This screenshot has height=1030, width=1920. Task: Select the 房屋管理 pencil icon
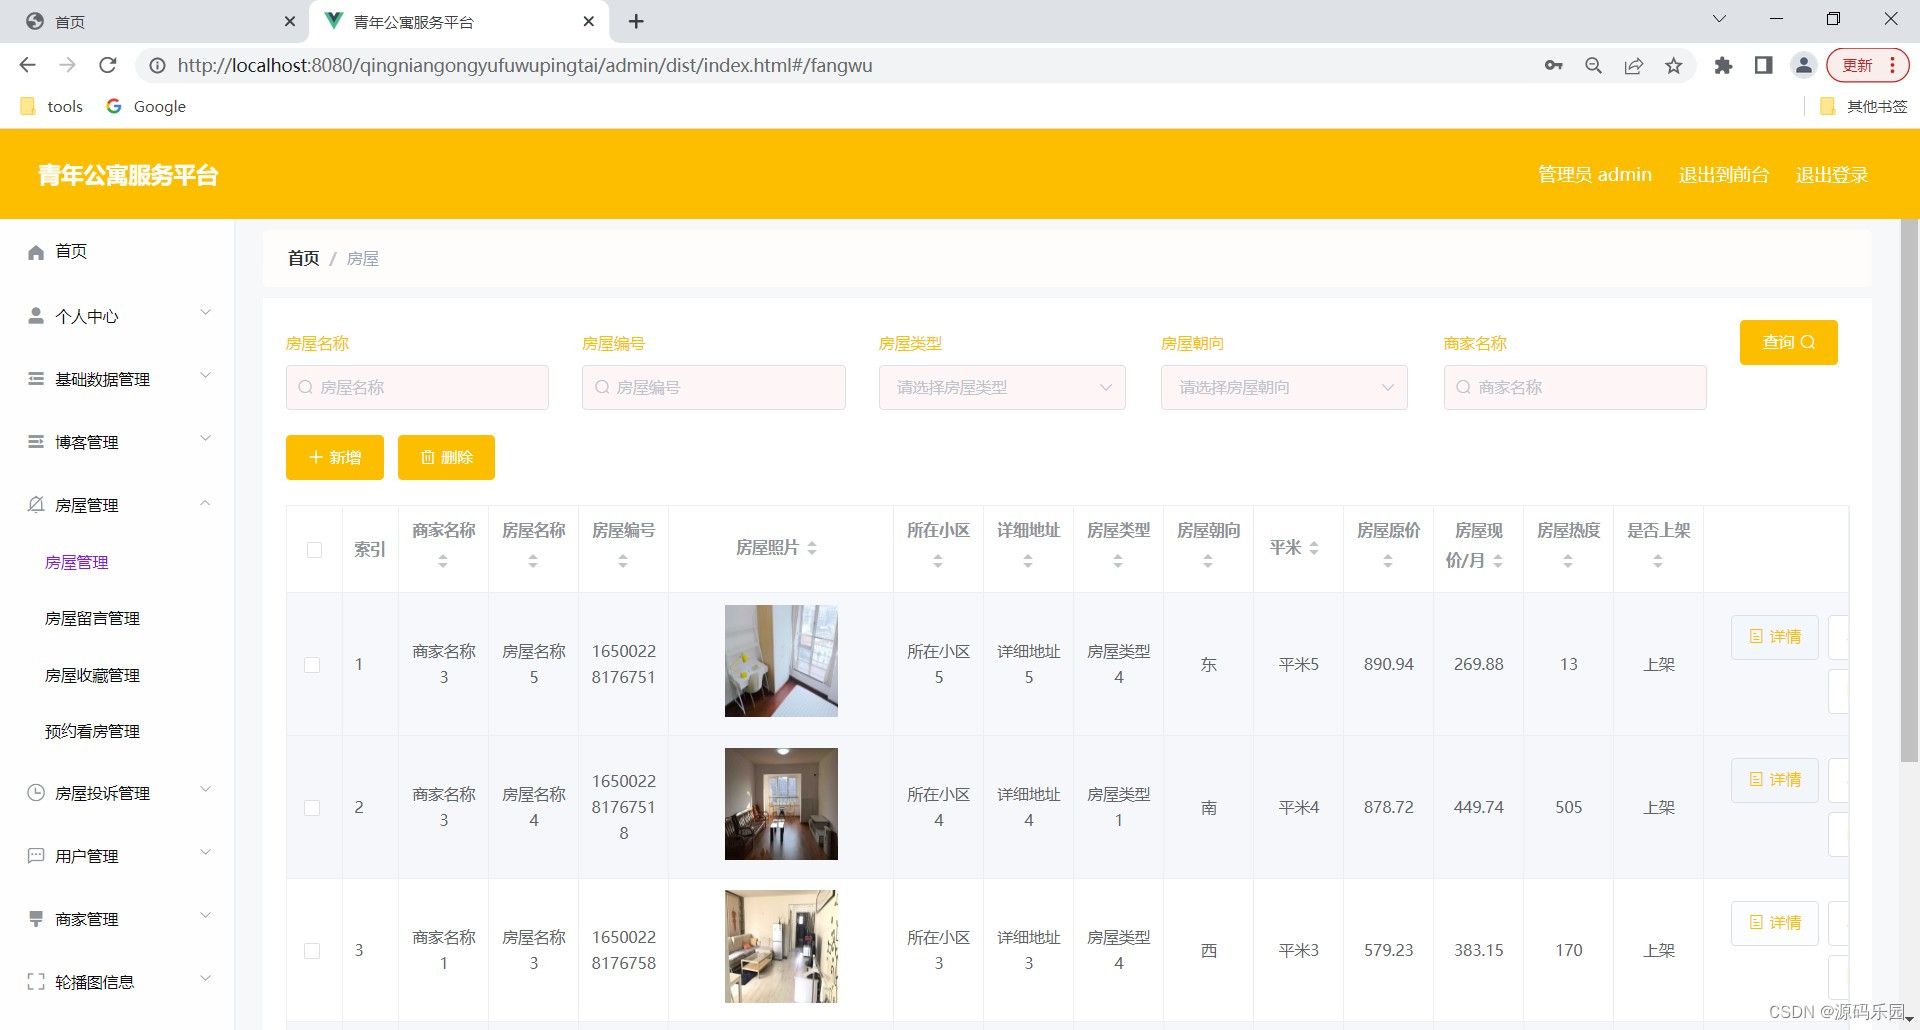coord(36,505)
